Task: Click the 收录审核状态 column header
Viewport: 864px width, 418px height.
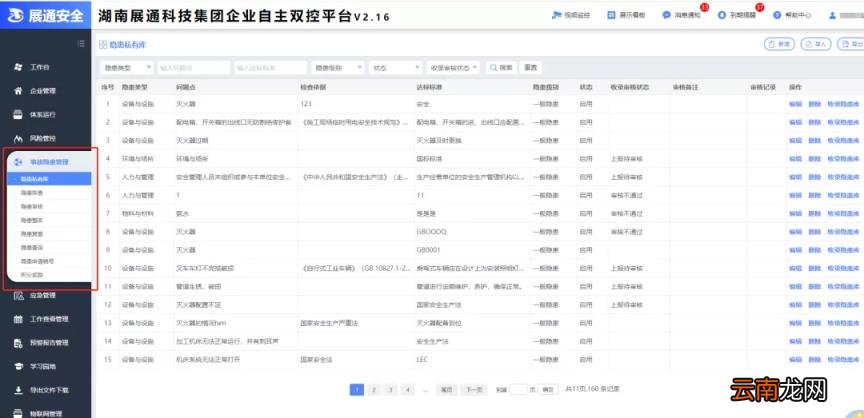Action: point(629,87)
